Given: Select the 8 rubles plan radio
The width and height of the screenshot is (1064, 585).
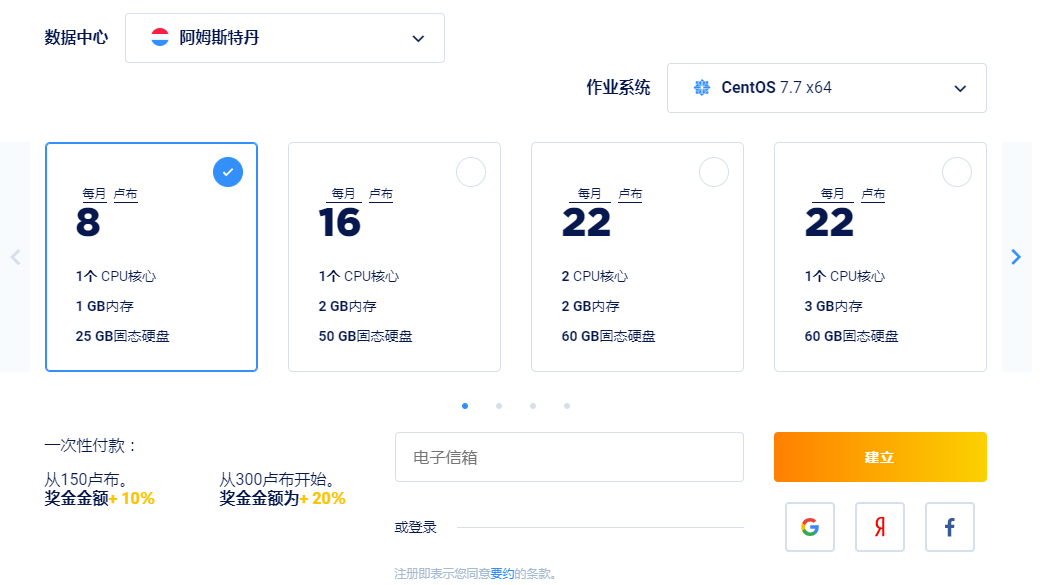Looking at the screenshot, I should (228, 172).
